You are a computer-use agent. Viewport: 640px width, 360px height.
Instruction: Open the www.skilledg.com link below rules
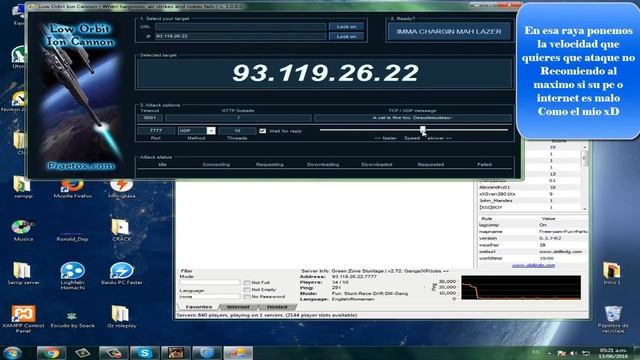pos(533,265)
